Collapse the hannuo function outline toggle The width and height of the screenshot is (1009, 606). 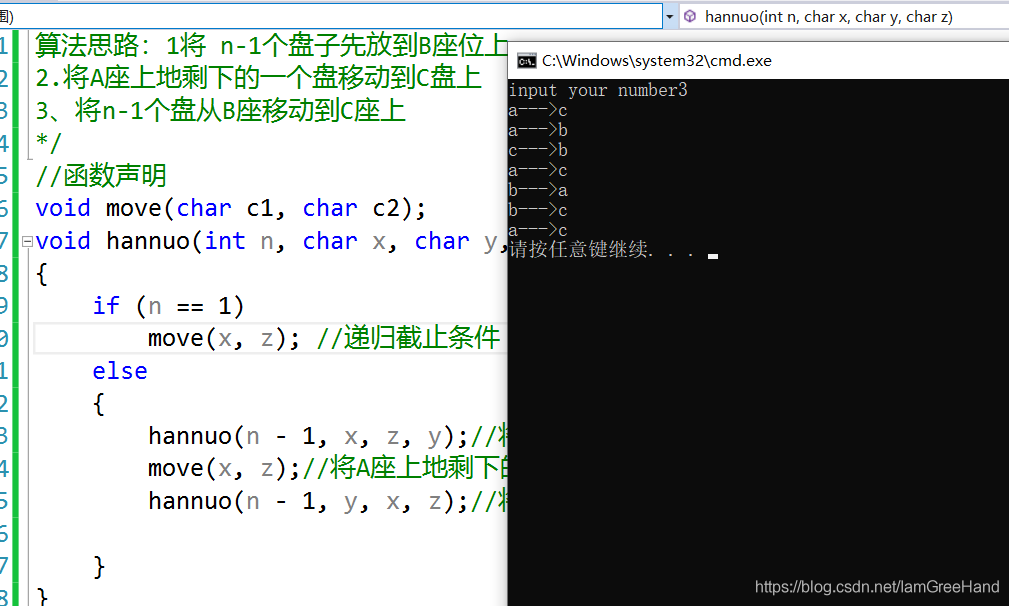point(27,242)
